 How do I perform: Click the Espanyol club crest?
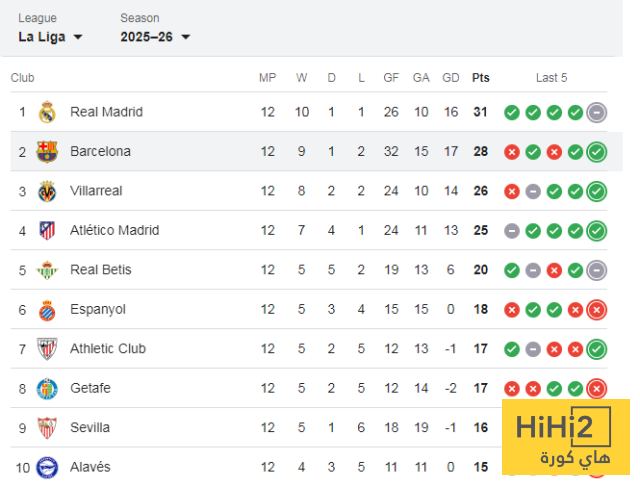[x=47, y=310]
